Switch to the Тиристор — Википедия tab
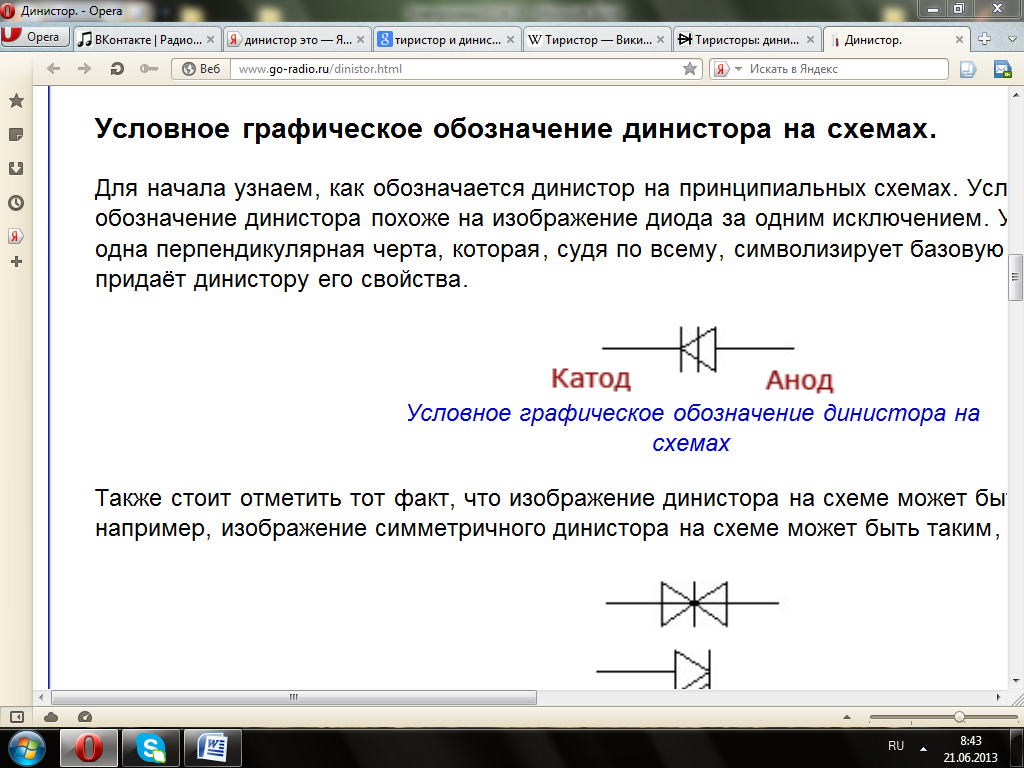This screenshot has width=1024, height=768. (596, 40)
